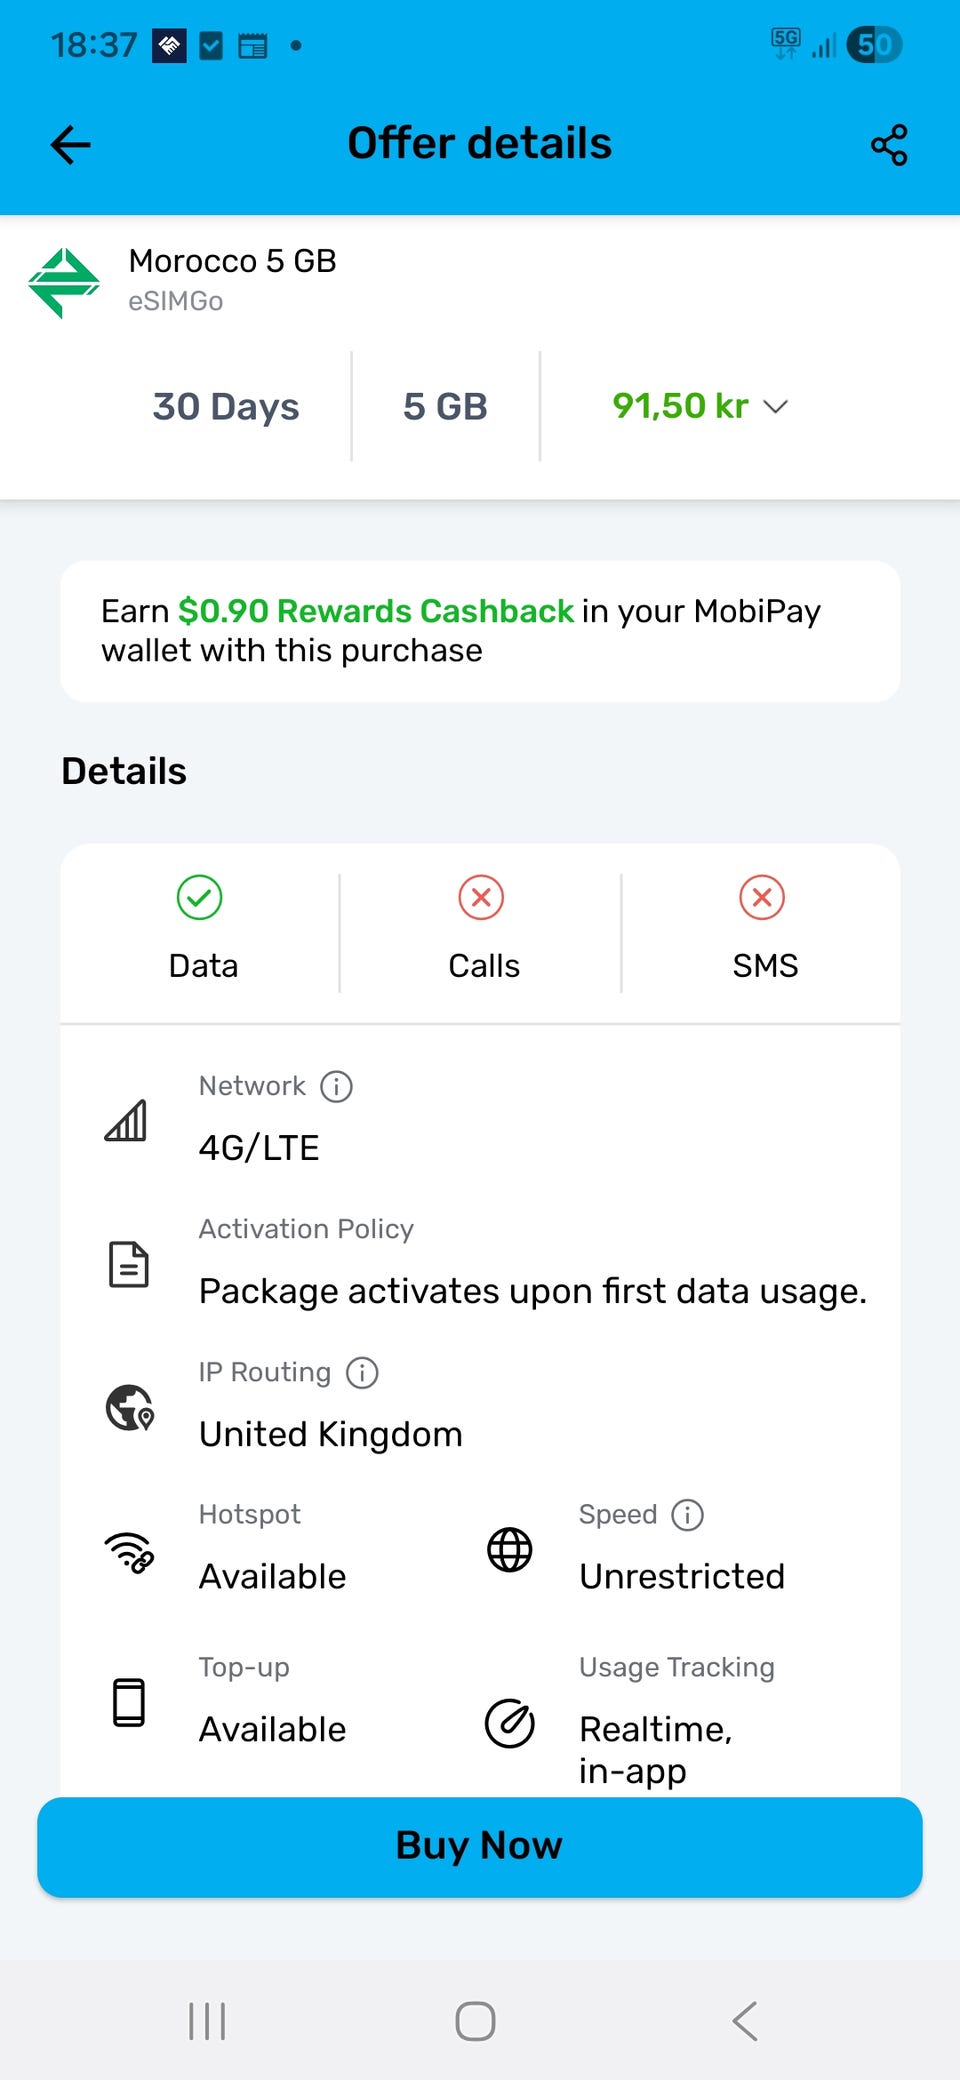Tap the Top-up phone icon
960x2080 pixels.
tap(129, 1702)
